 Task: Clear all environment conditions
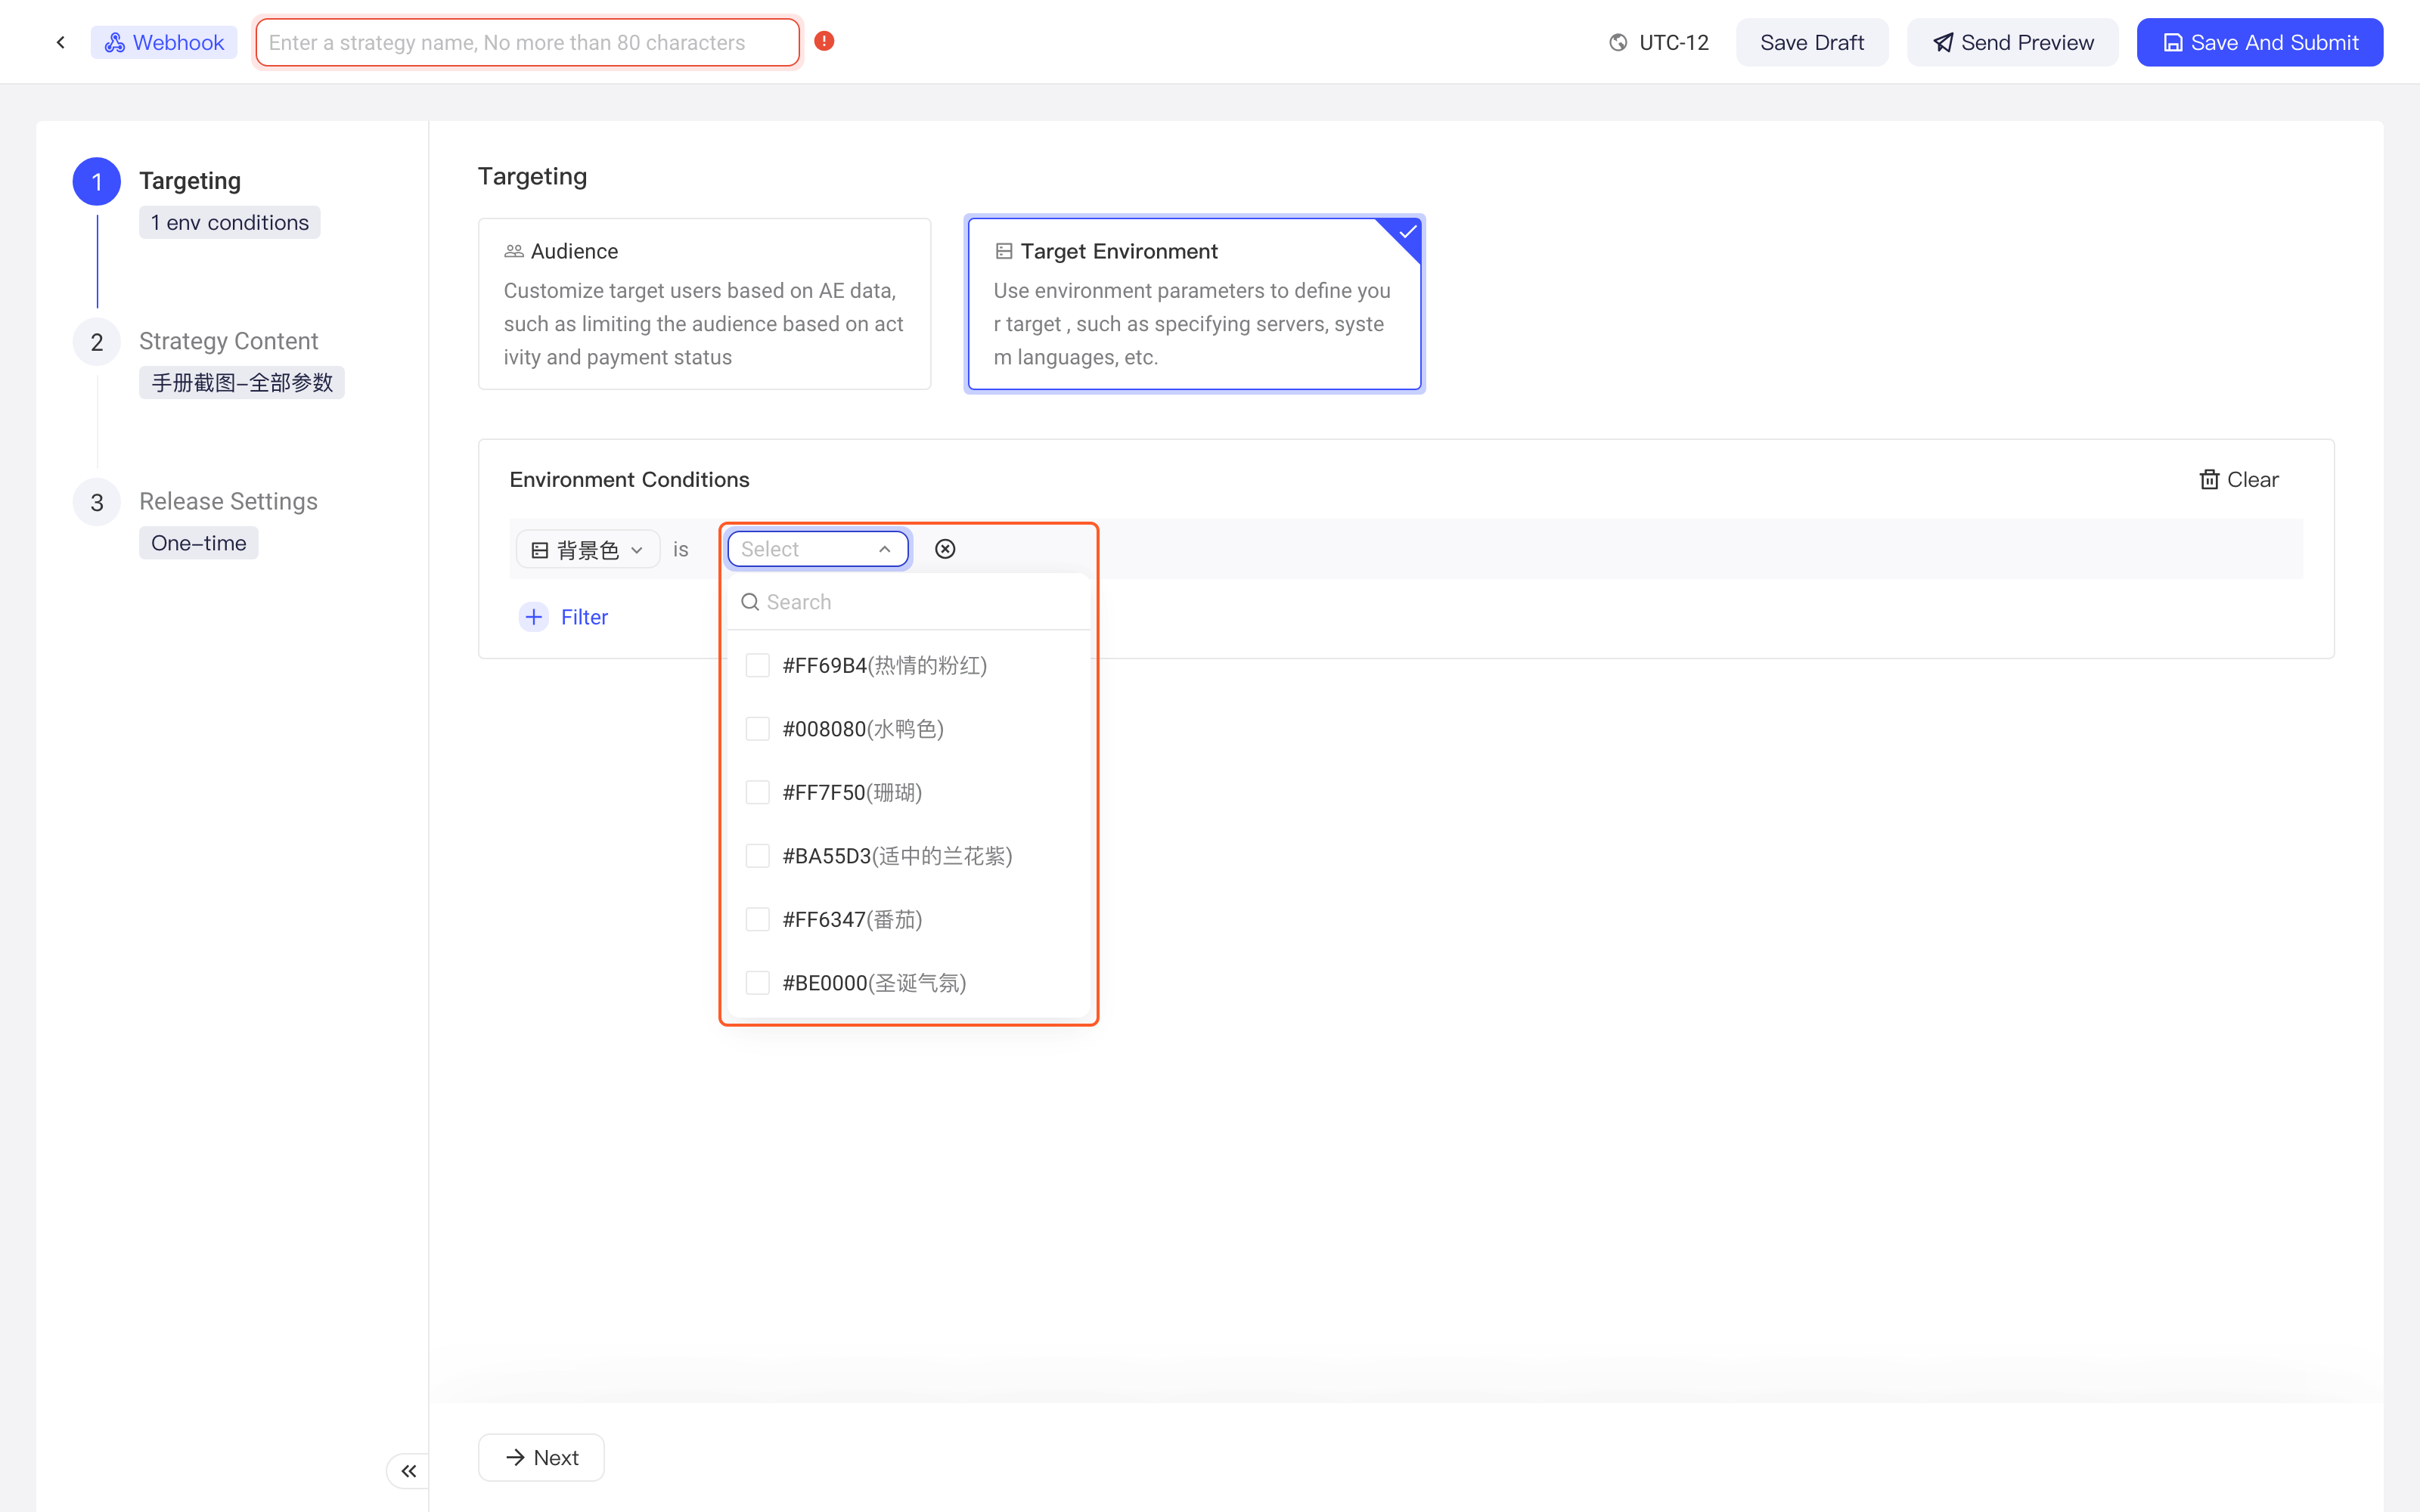point(2238,479)
